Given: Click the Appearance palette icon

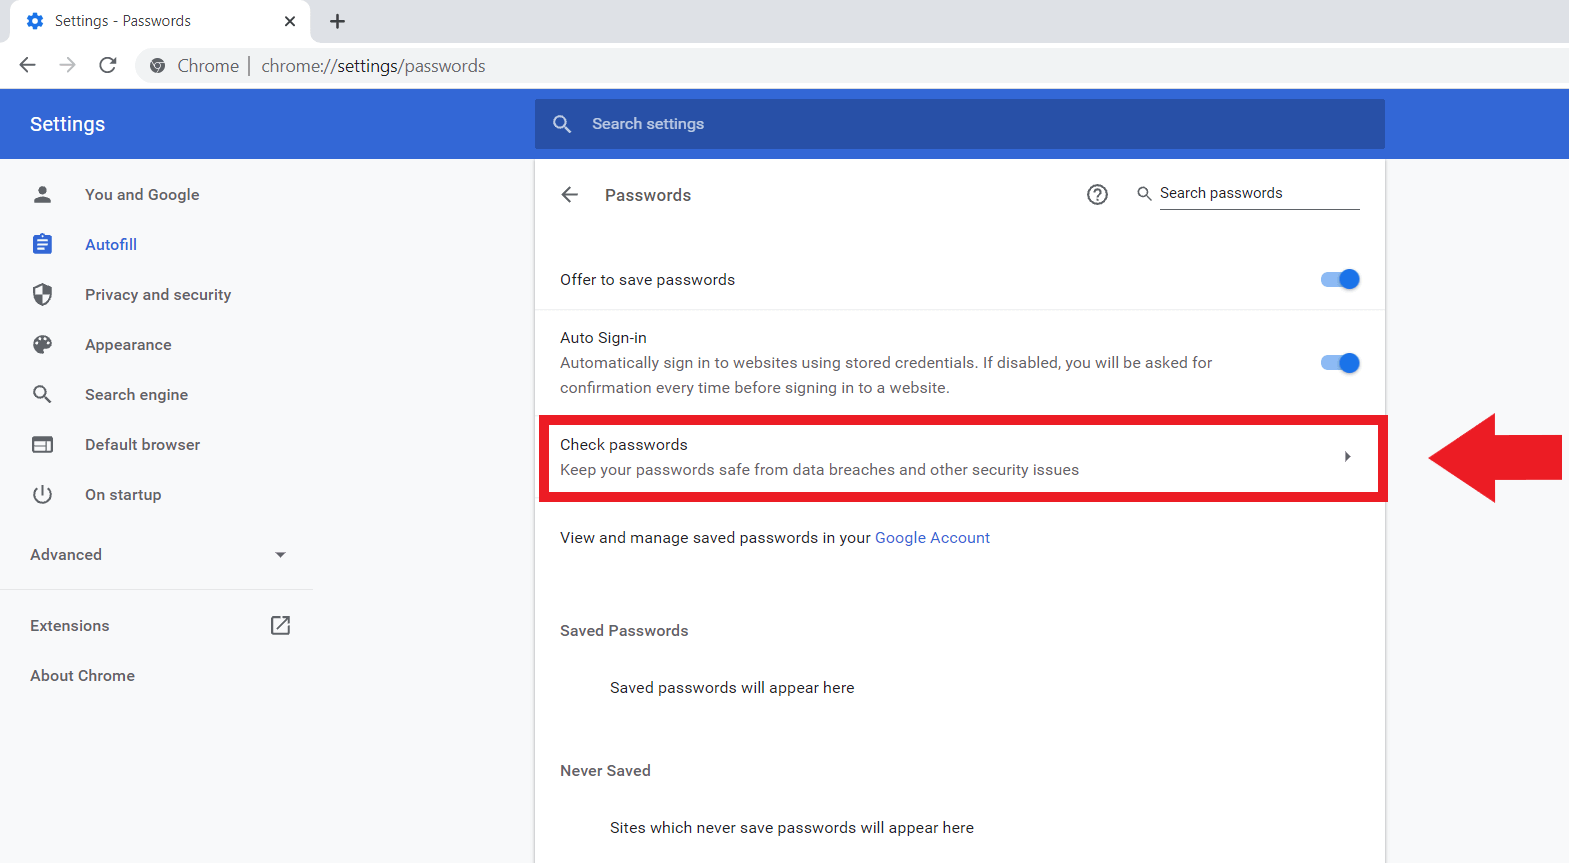Looking at the screenshot, I should click(x=42, y=344).
